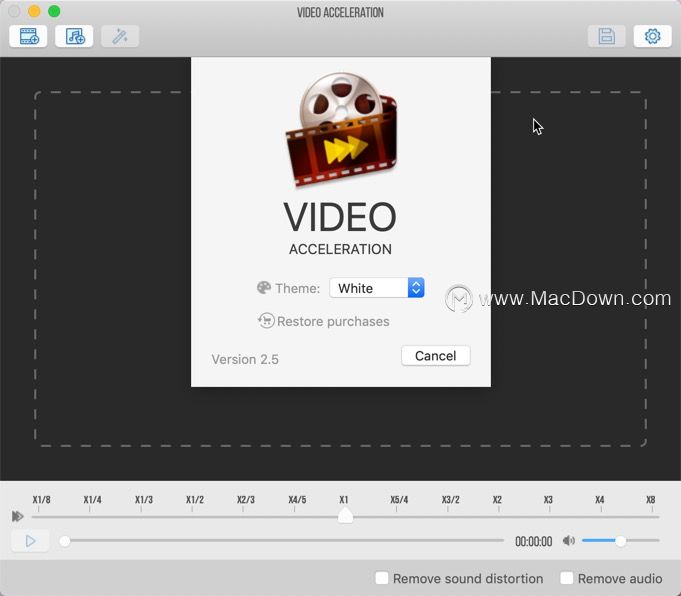Click the playback position slider handle
This screenshot has width=681, height=596.
[65, 541]
